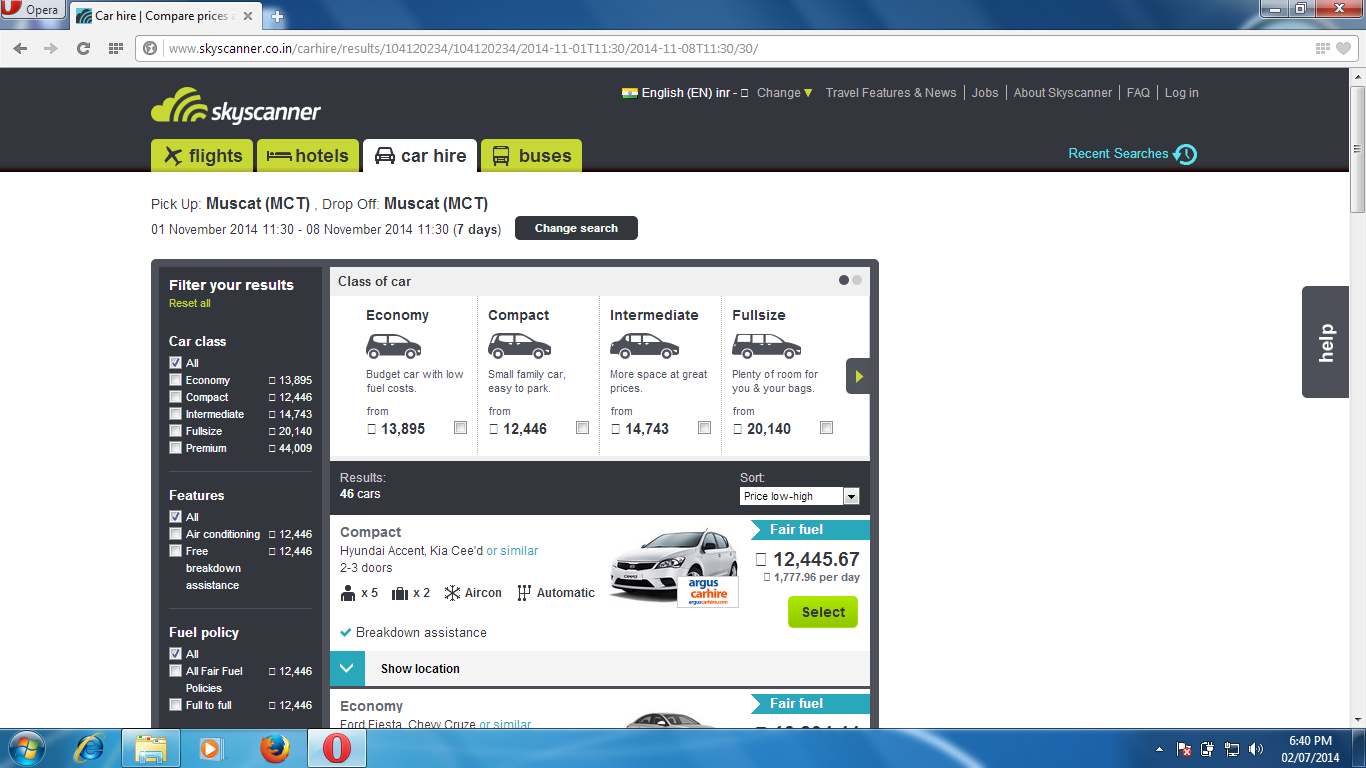The width and height of the screenshot is (1366, 768).
Task: Check the All Fair Fuel Policies filter
Action: [176, 671]
